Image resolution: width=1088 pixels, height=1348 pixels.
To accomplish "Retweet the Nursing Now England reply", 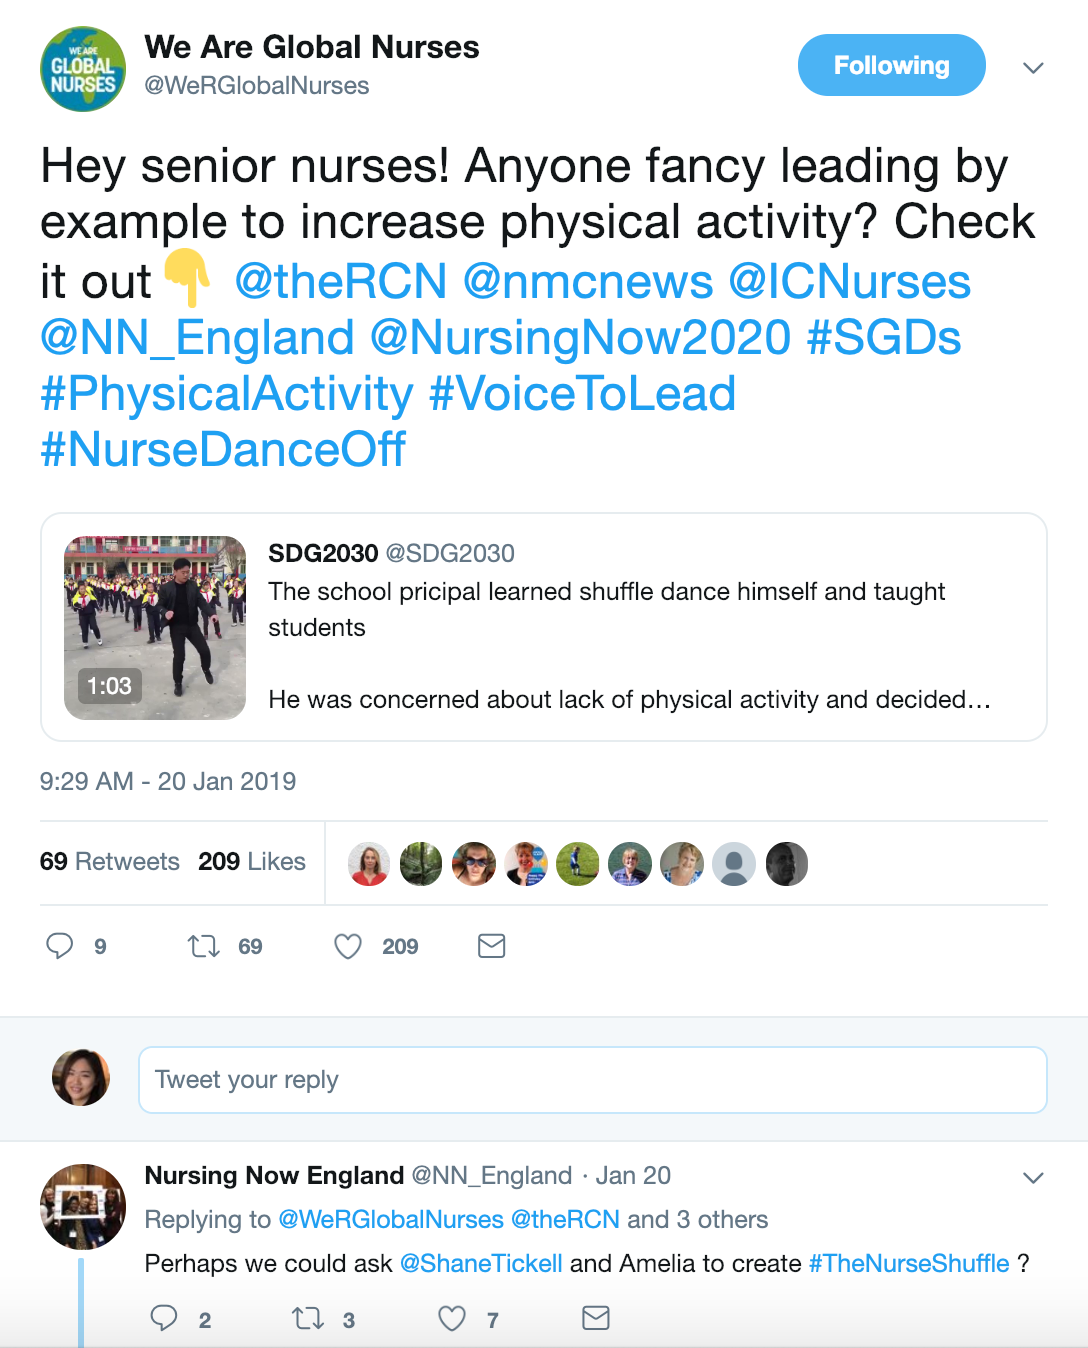I will tap(308, 1319).
